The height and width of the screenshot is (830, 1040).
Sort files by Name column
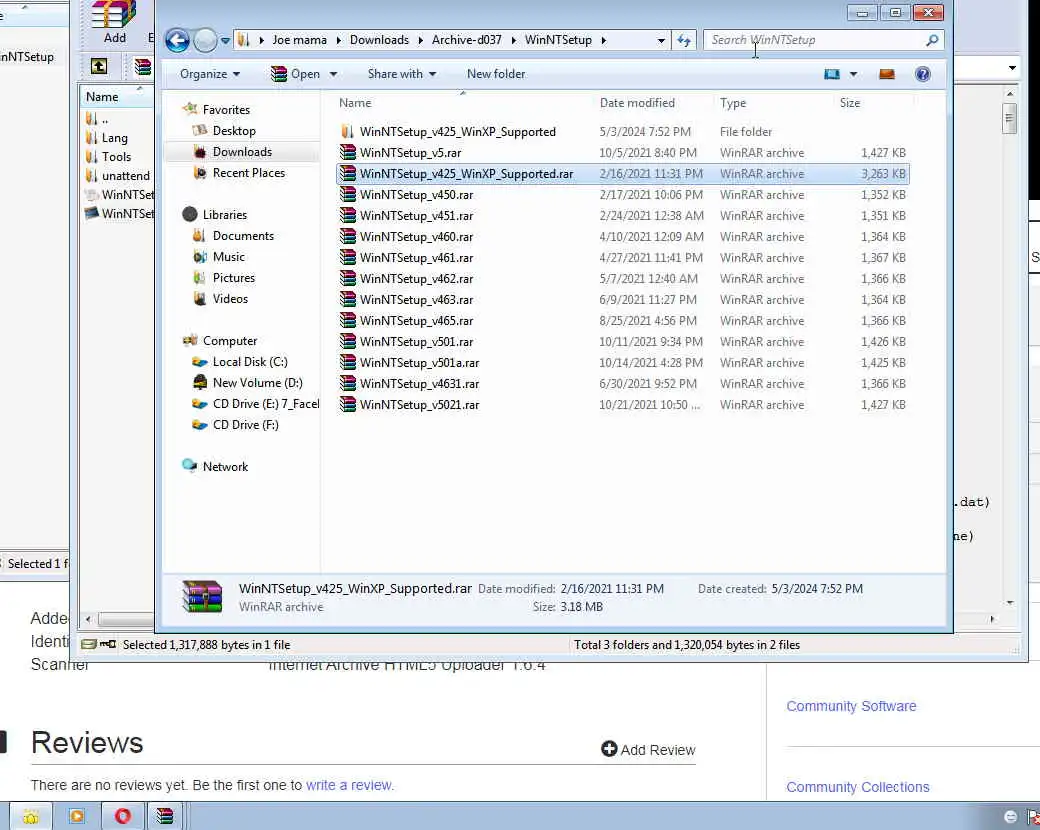[x=355, y=103]
